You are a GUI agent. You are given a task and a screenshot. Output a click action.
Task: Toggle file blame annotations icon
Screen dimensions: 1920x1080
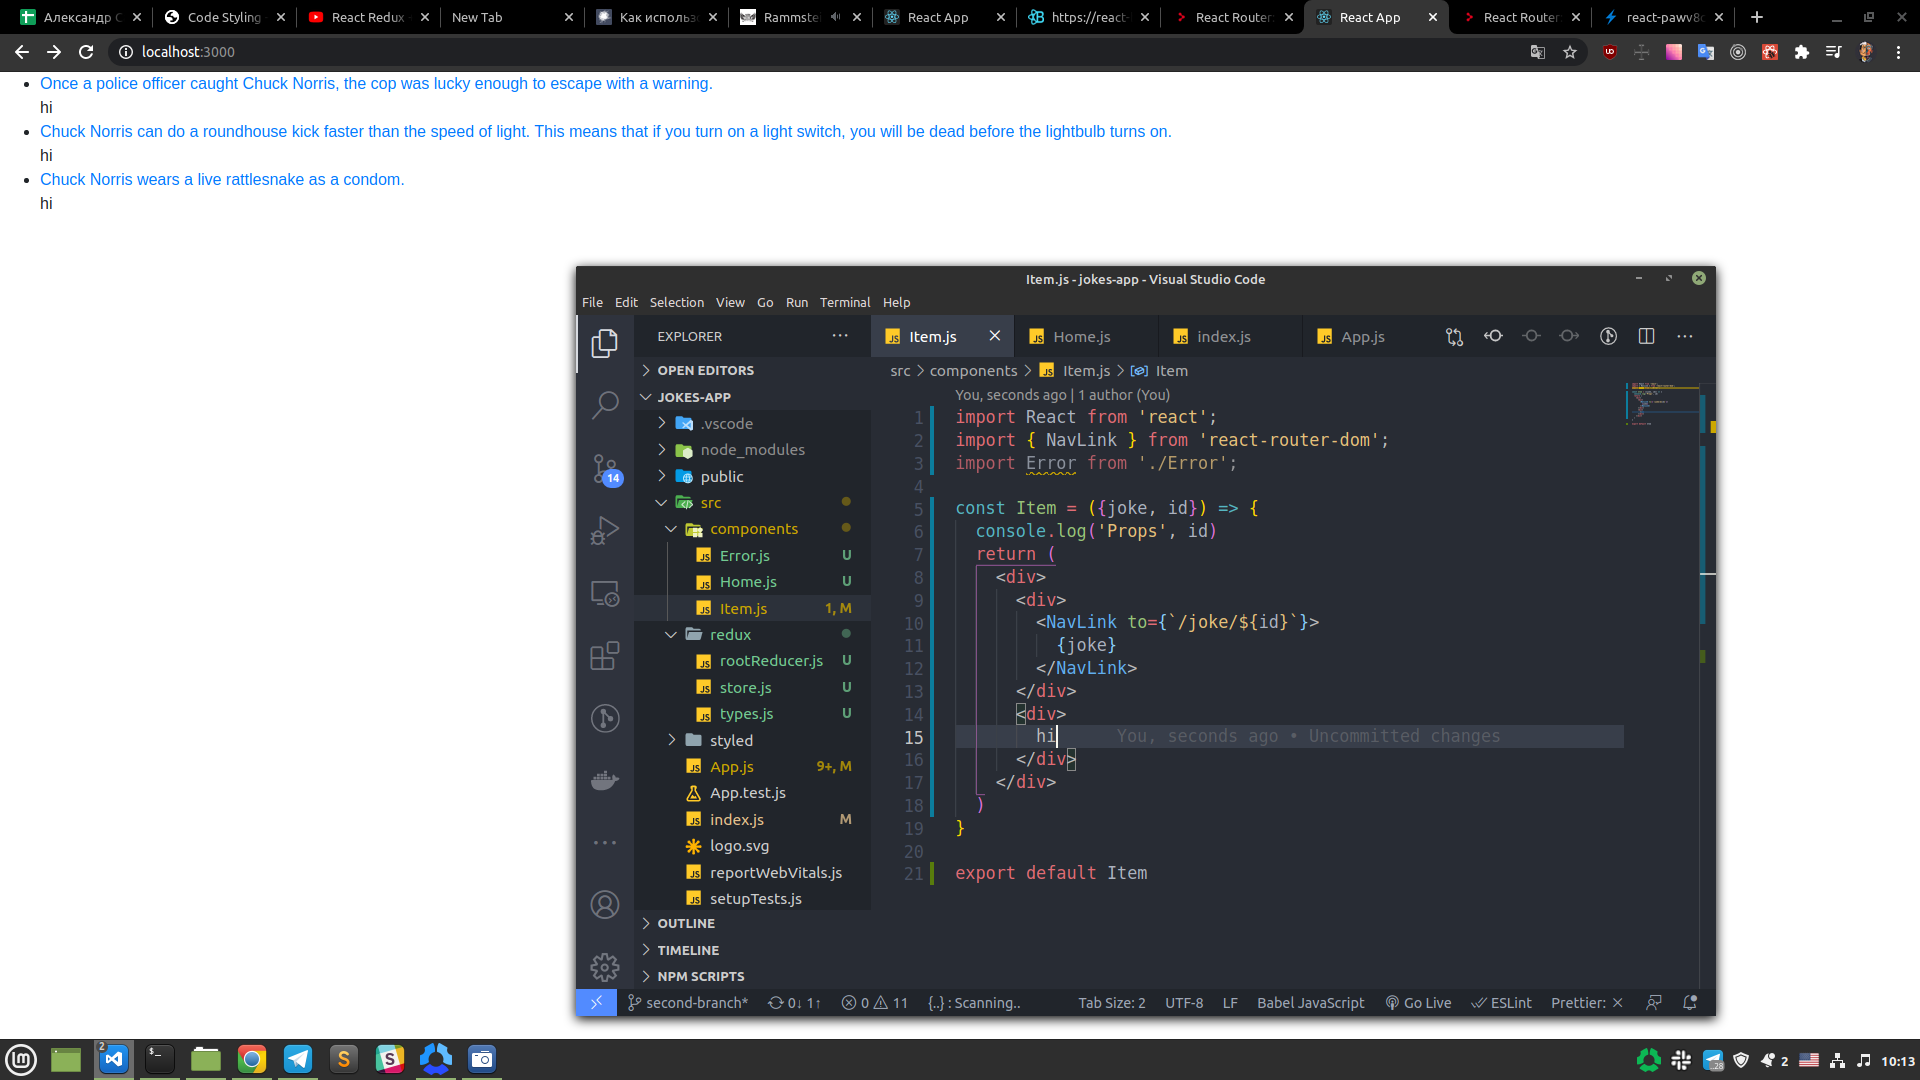coord(1608,337)
